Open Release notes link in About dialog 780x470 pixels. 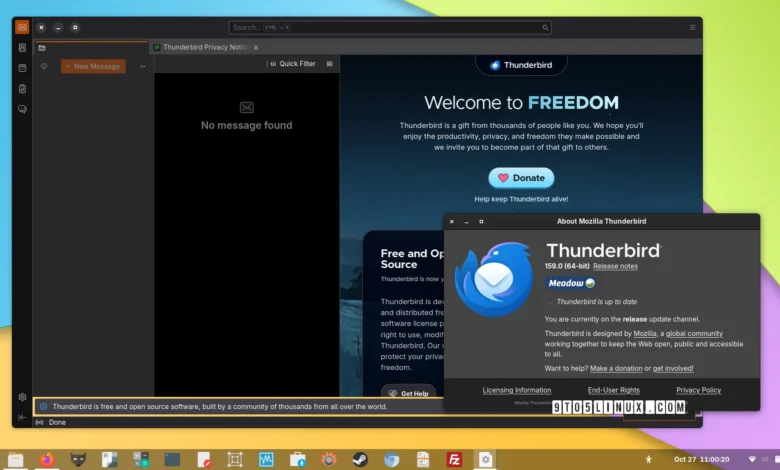tap(615, 266)
